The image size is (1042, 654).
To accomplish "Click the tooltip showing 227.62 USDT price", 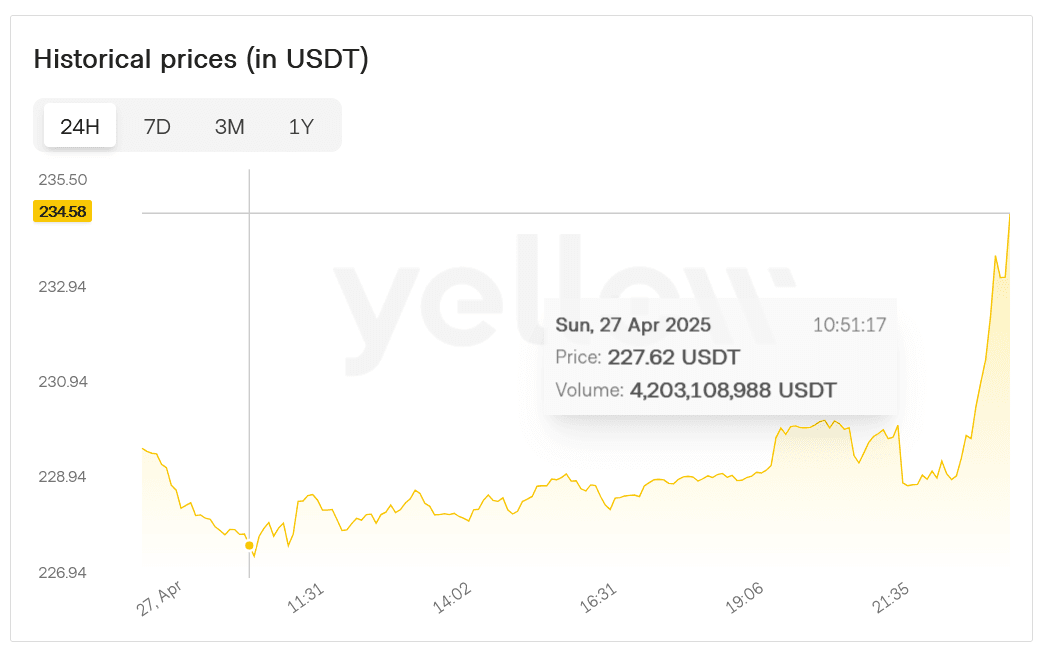I will coord(648,357).
